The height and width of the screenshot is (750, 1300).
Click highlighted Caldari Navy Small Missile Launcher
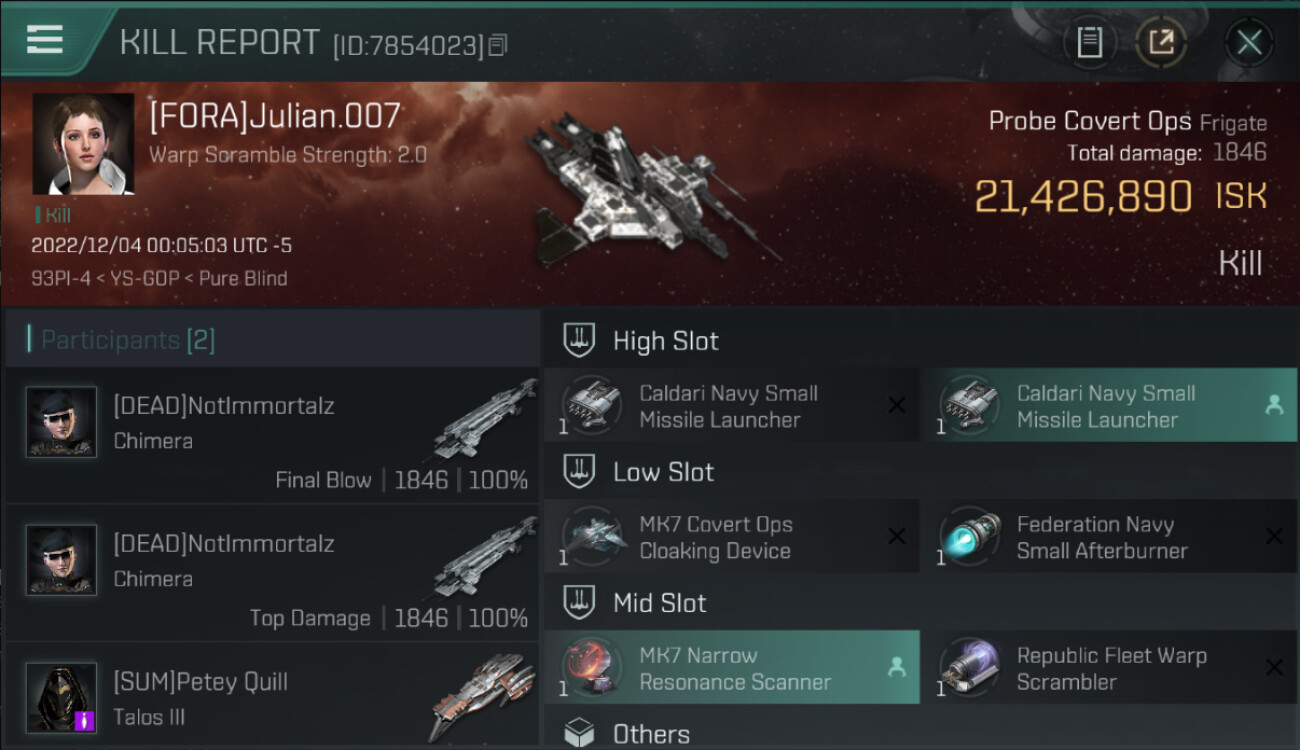pyautogui.click(x=1108, y=405)
